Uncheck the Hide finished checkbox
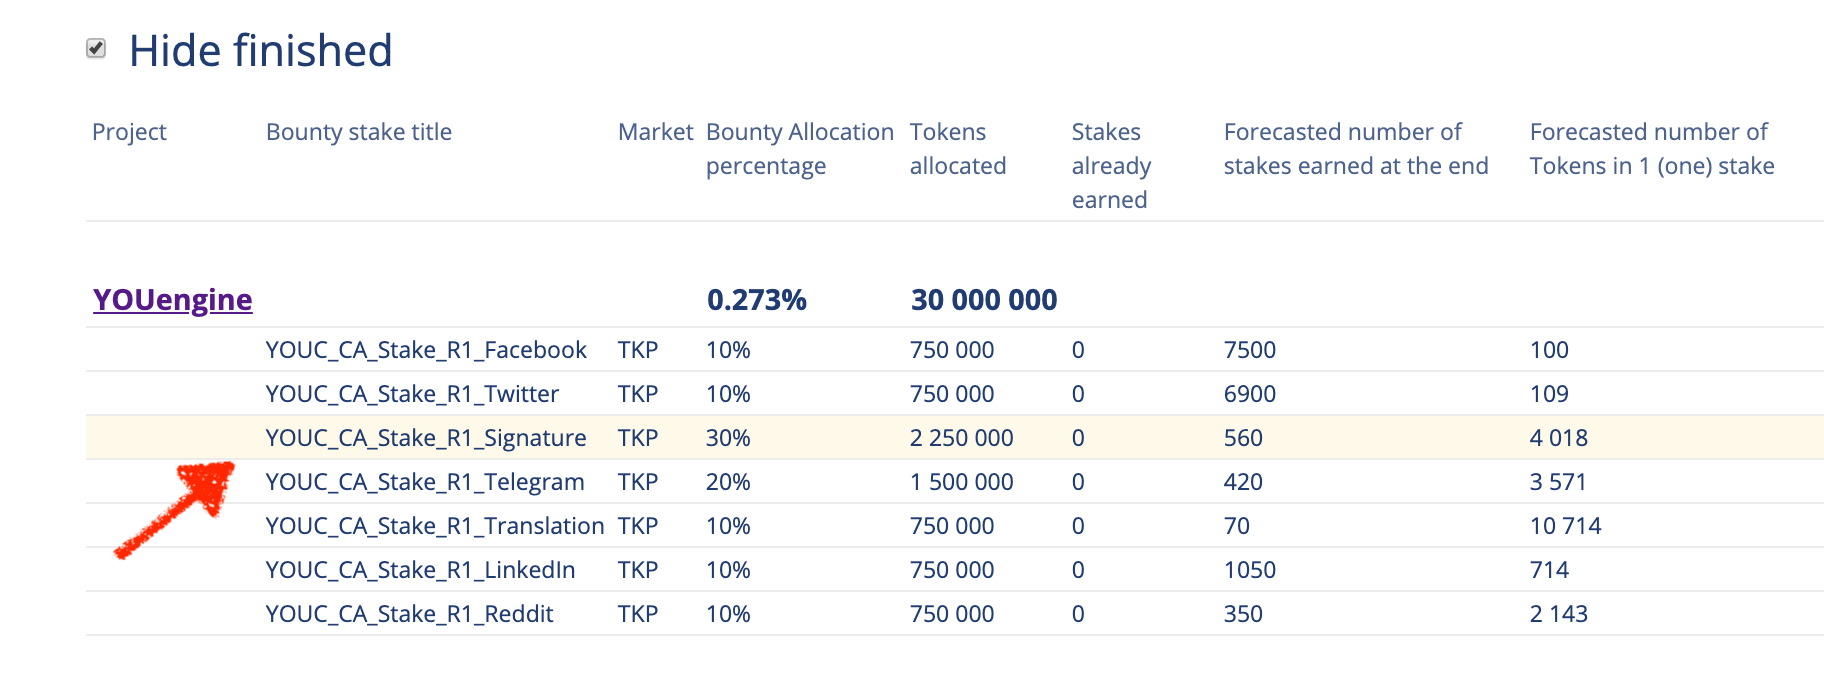The height and width of the screenshot is (698, 1824). pyautogui.click(x=96, y=48)
